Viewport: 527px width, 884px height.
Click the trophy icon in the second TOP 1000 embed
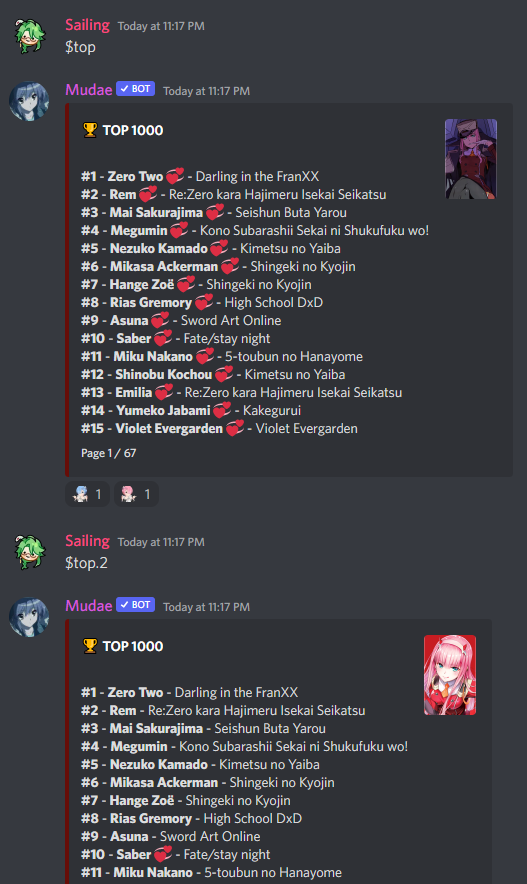(x=90, y=646)
